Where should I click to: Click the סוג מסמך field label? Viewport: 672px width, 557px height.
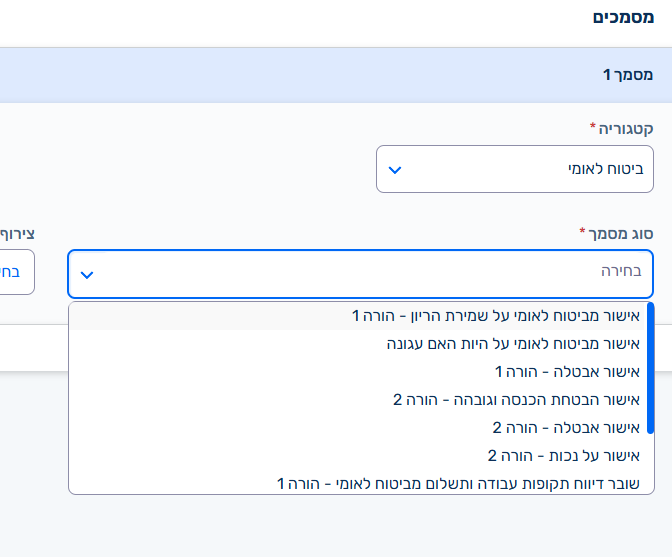pos(616,233)
